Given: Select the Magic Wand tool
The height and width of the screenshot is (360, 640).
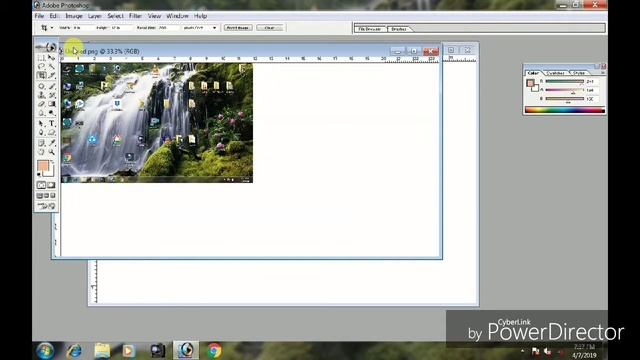Looking at the screenshot, I should 51,67.
